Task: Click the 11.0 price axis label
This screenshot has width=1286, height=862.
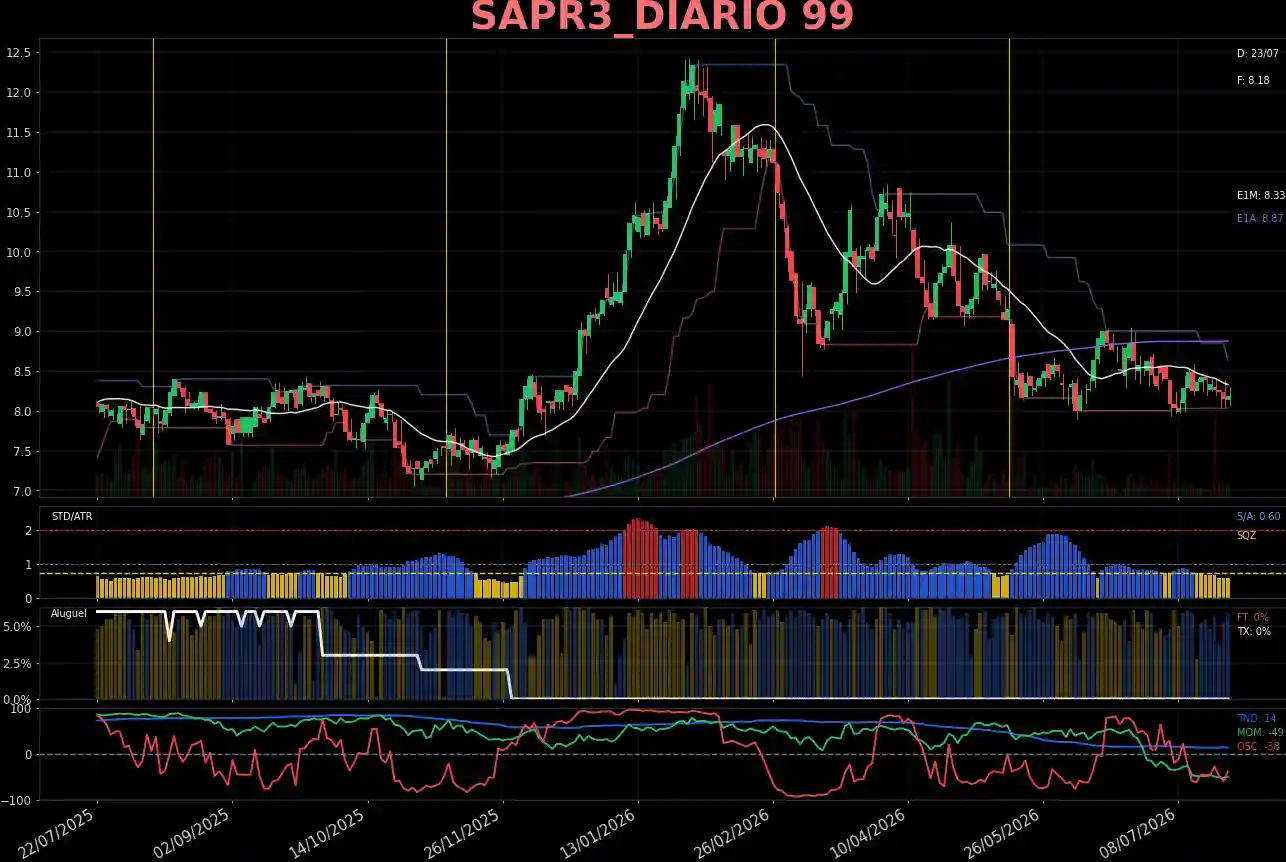Action: 20,173
